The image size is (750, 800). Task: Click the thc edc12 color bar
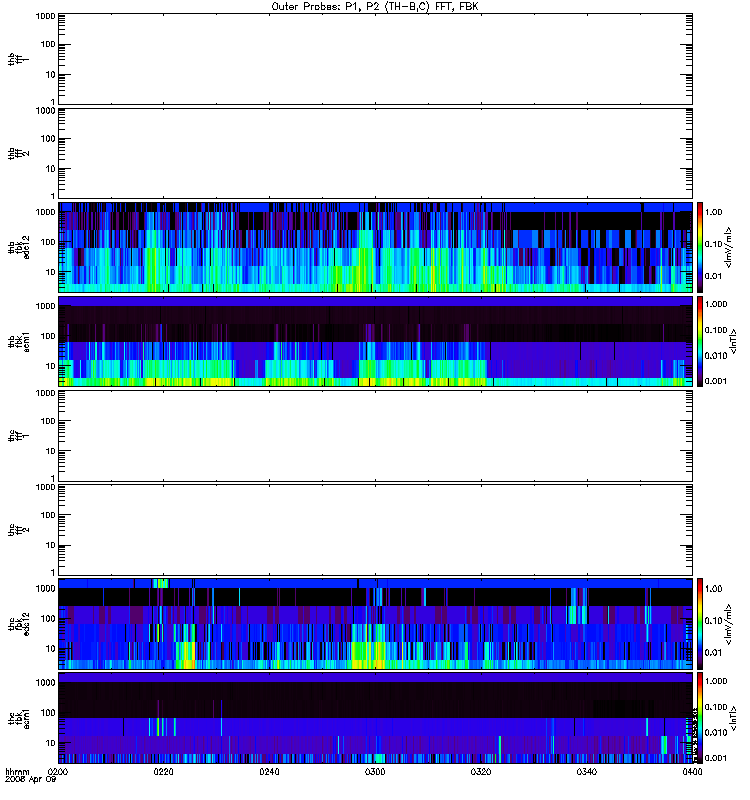tap(700, 623)
